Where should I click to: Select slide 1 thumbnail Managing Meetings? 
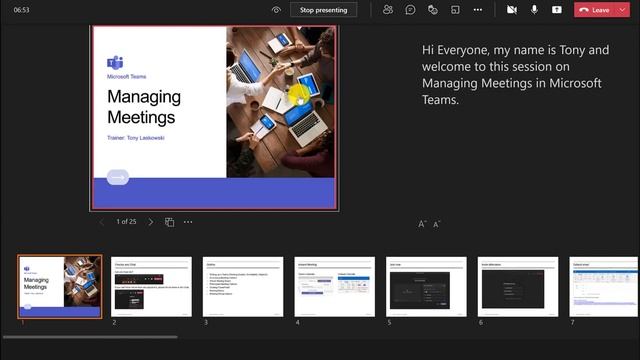[x=60, y=287]
